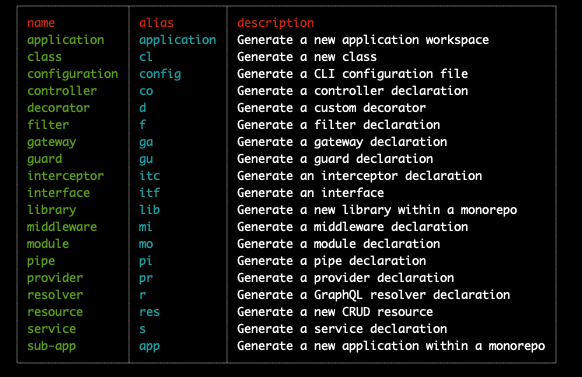Screen dimensions: 582x377
Task: Select 'configuration' in the name column
Action: pos(73,74)
